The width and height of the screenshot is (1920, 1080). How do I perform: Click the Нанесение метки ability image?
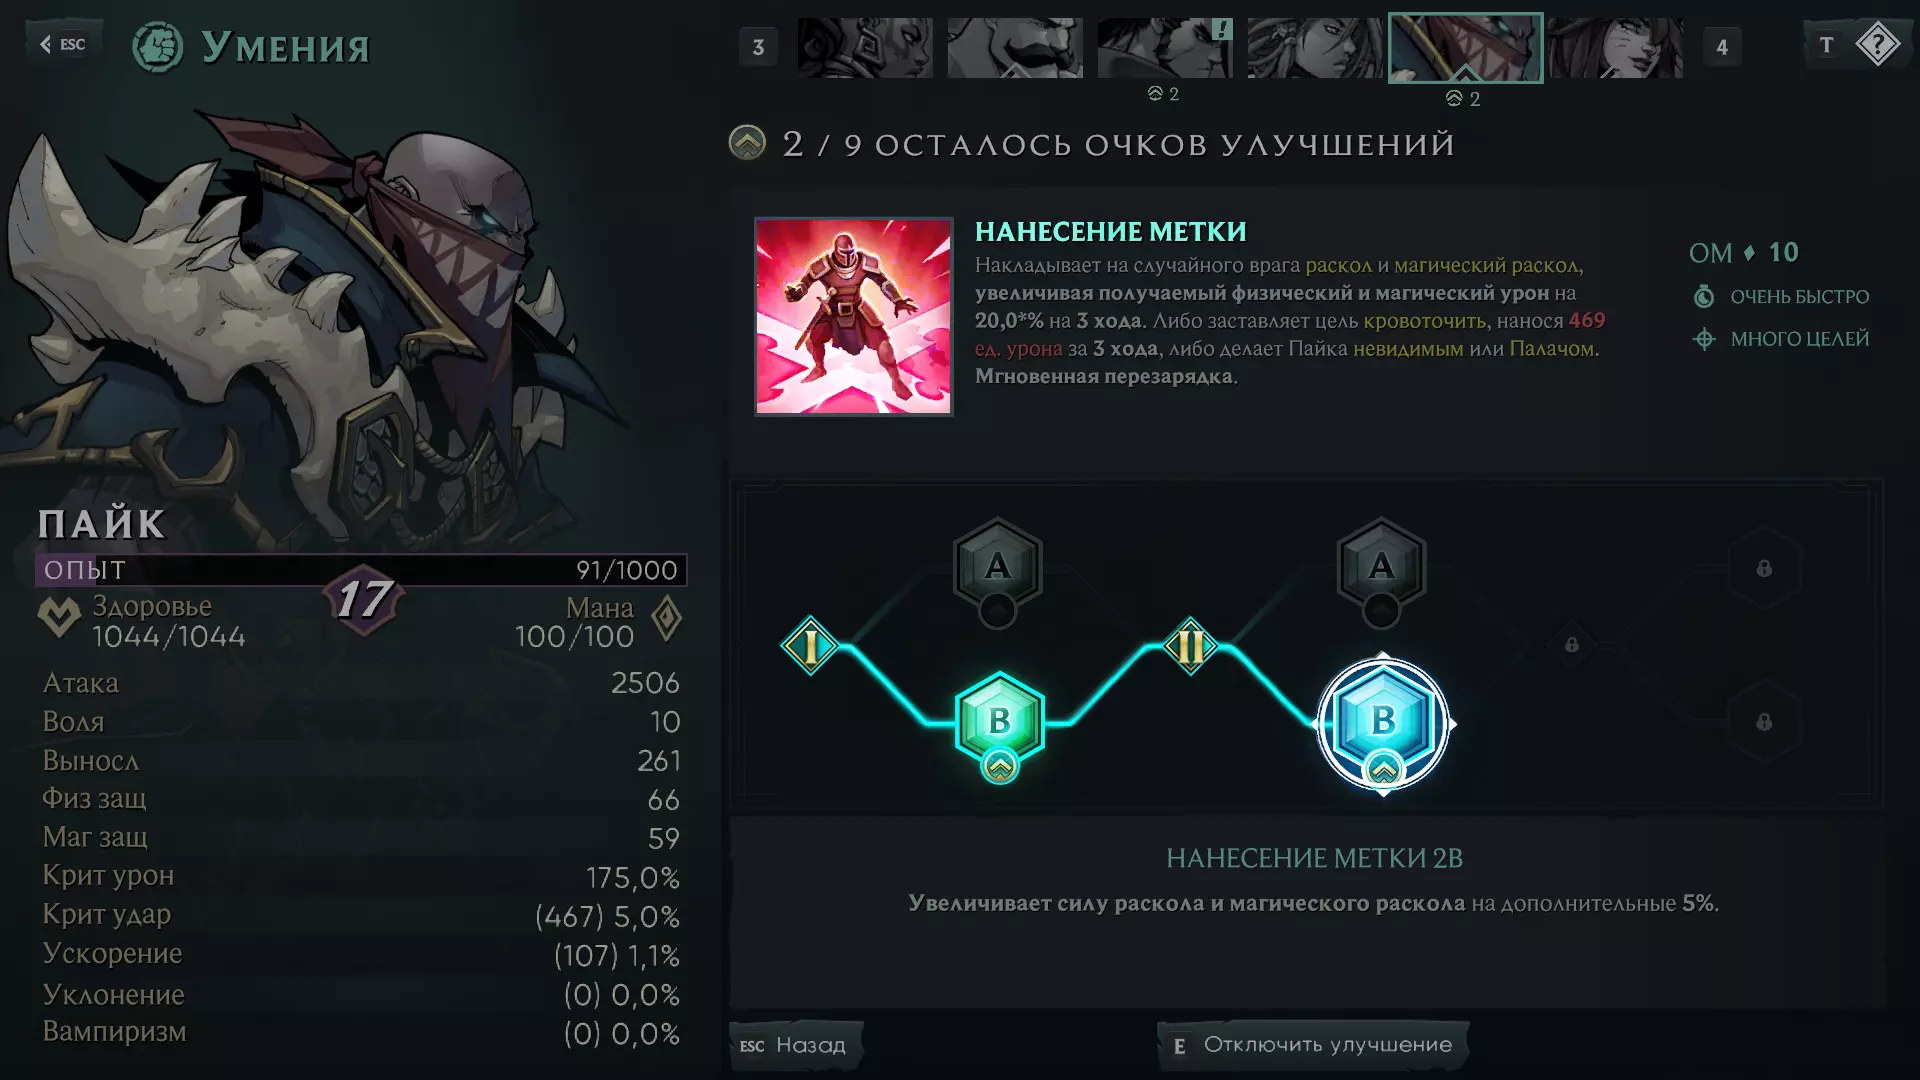pyautogui.click(x=853, y=316)
